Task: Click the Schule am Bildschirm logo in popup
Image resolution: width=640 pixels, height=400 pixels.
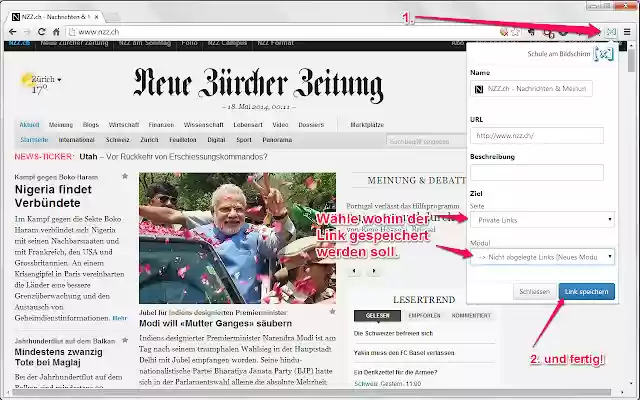Action: [x=604, y=53]
